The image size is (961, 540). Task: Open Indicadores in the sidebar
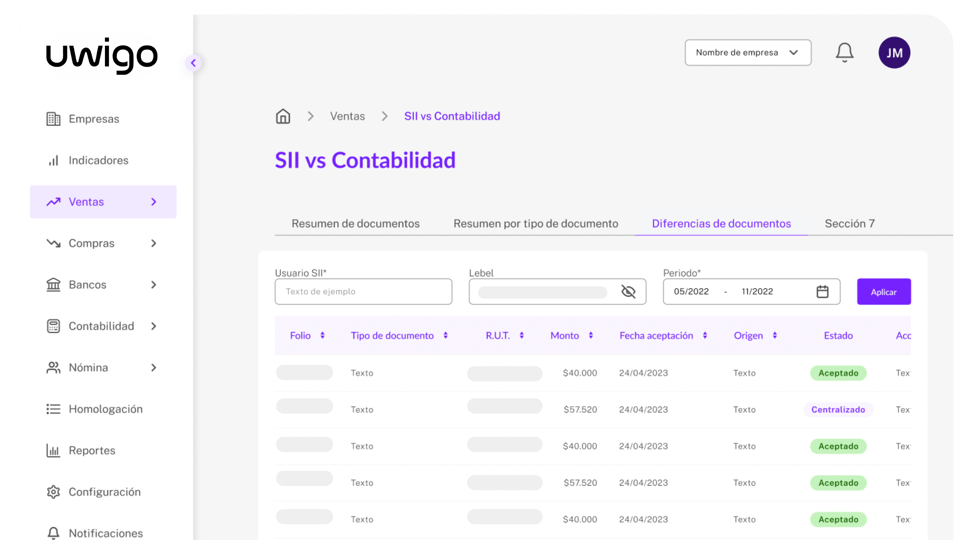coord(98,160)
